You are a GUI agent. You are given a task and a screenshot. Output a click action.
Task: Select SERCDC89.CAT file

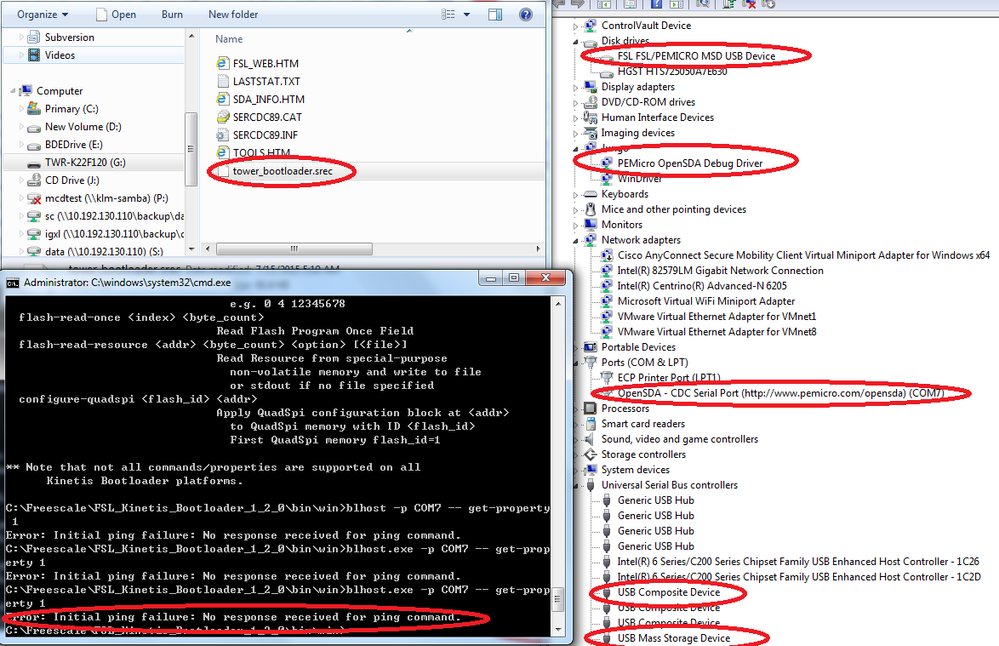pyautogui.click(x=267, y=117)
